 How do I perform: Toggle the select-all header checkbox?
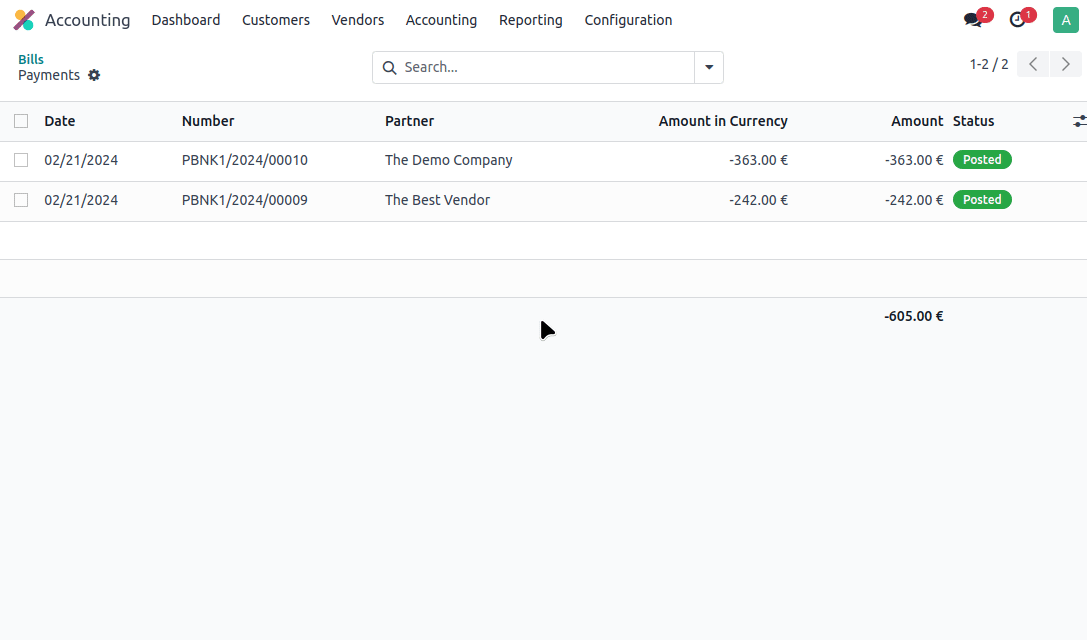[x=21, y=121]
